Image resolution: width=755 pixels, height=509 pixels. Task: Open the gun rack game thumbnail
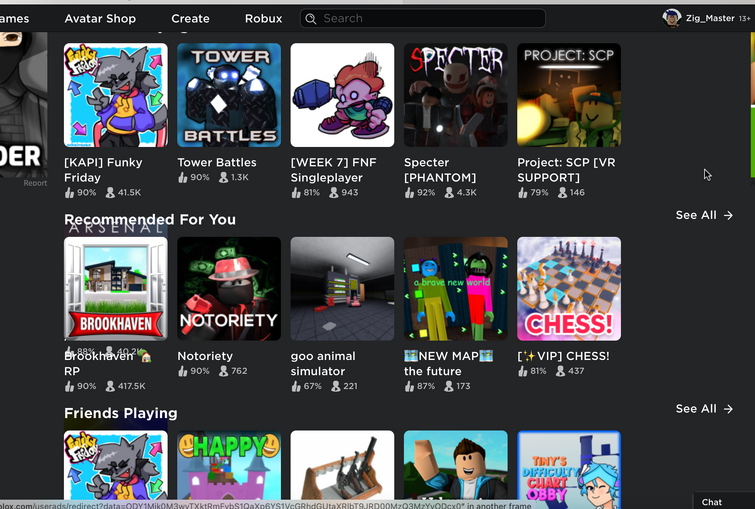(342, 465)
